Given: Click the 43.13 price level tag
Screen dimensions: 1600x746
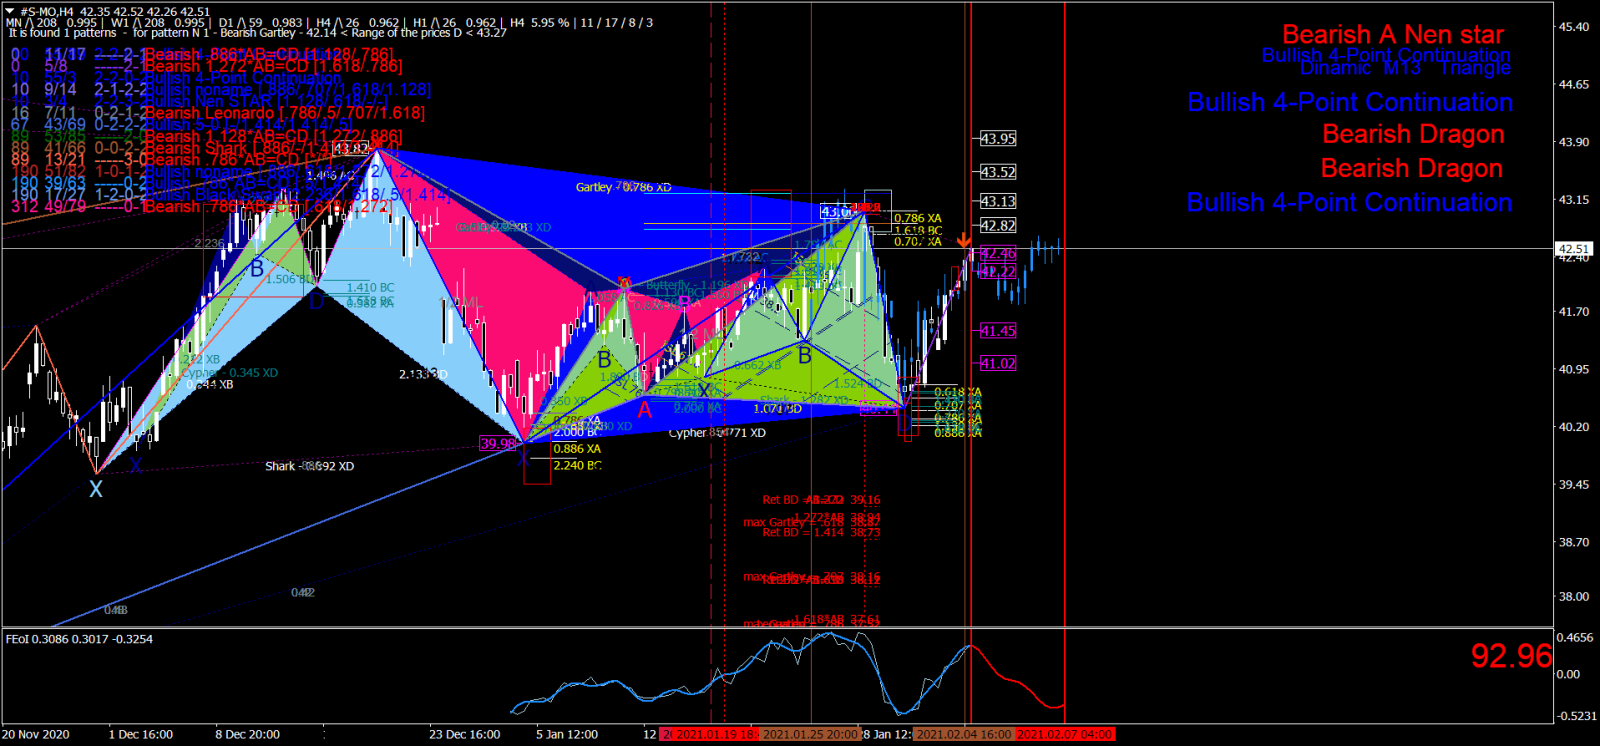Looking at the screenshot, I should 997,201.
